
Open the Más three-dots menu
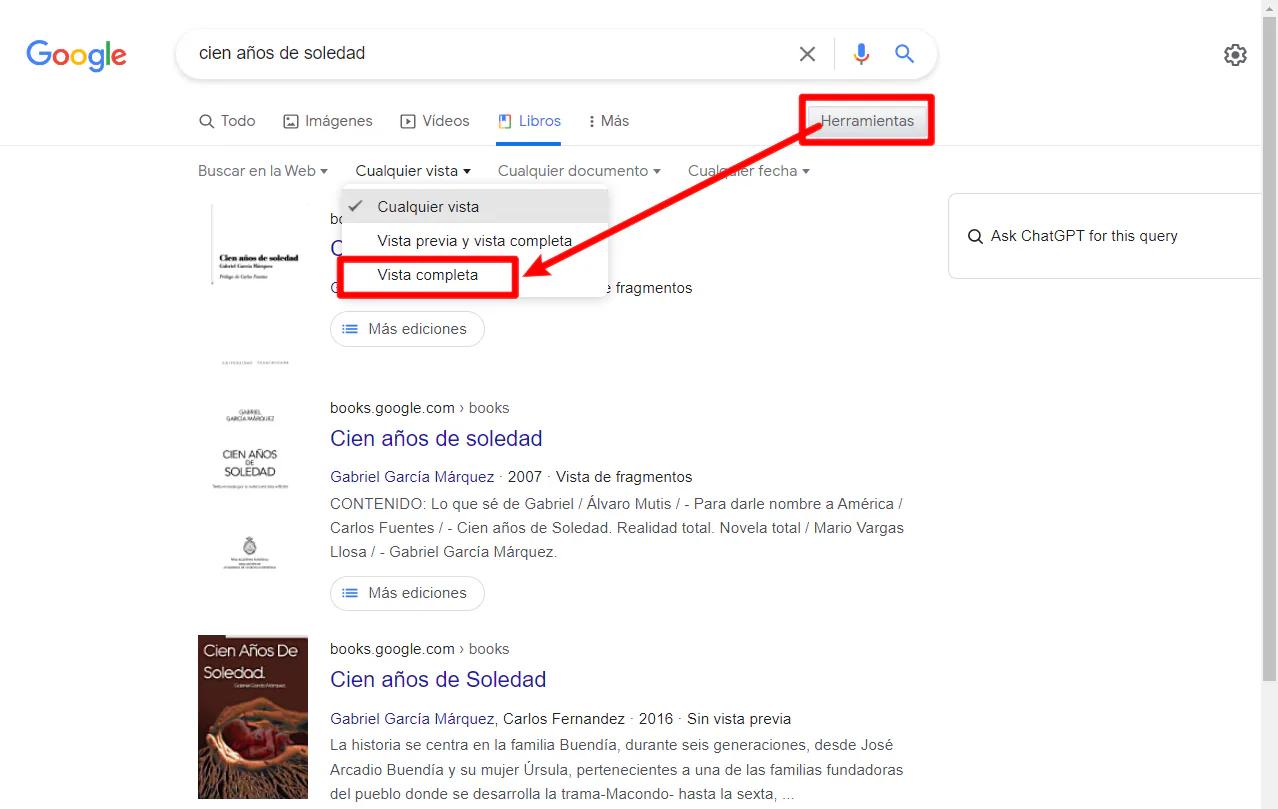(x=608, y=121)
